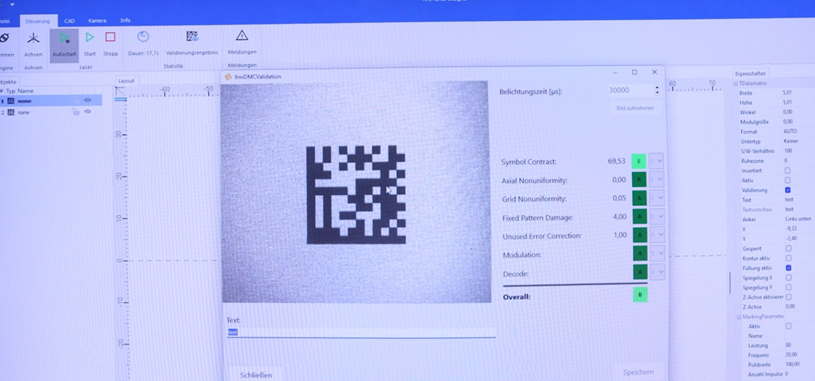
Task: Select object row 1 named none
Action: point(51,100)
